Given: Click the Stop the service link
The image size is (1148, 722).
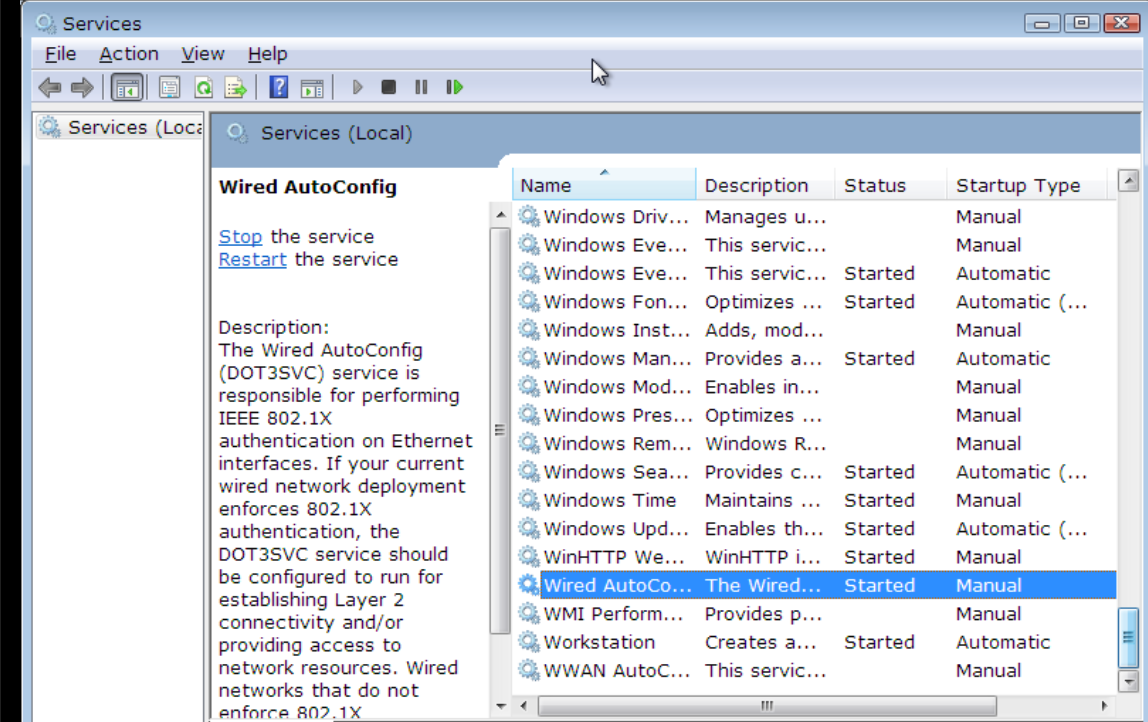Looking at the screenshot, I should click(240, 237).
